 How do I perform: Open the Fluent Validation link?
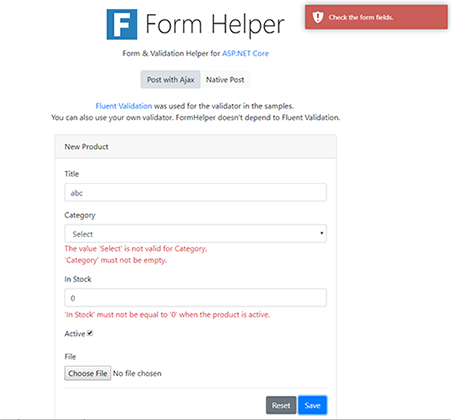point(124,106)
